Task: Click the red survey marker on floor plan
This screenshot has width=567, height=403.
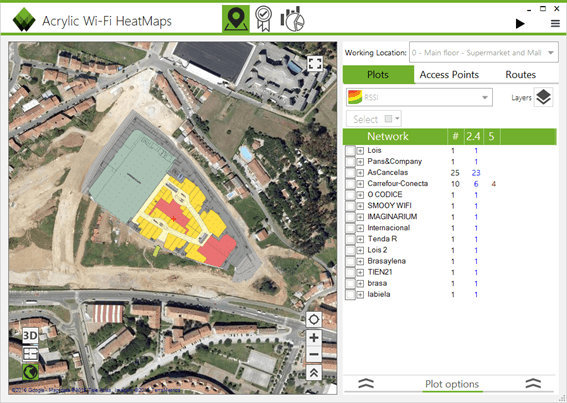Action: [174, 219]
